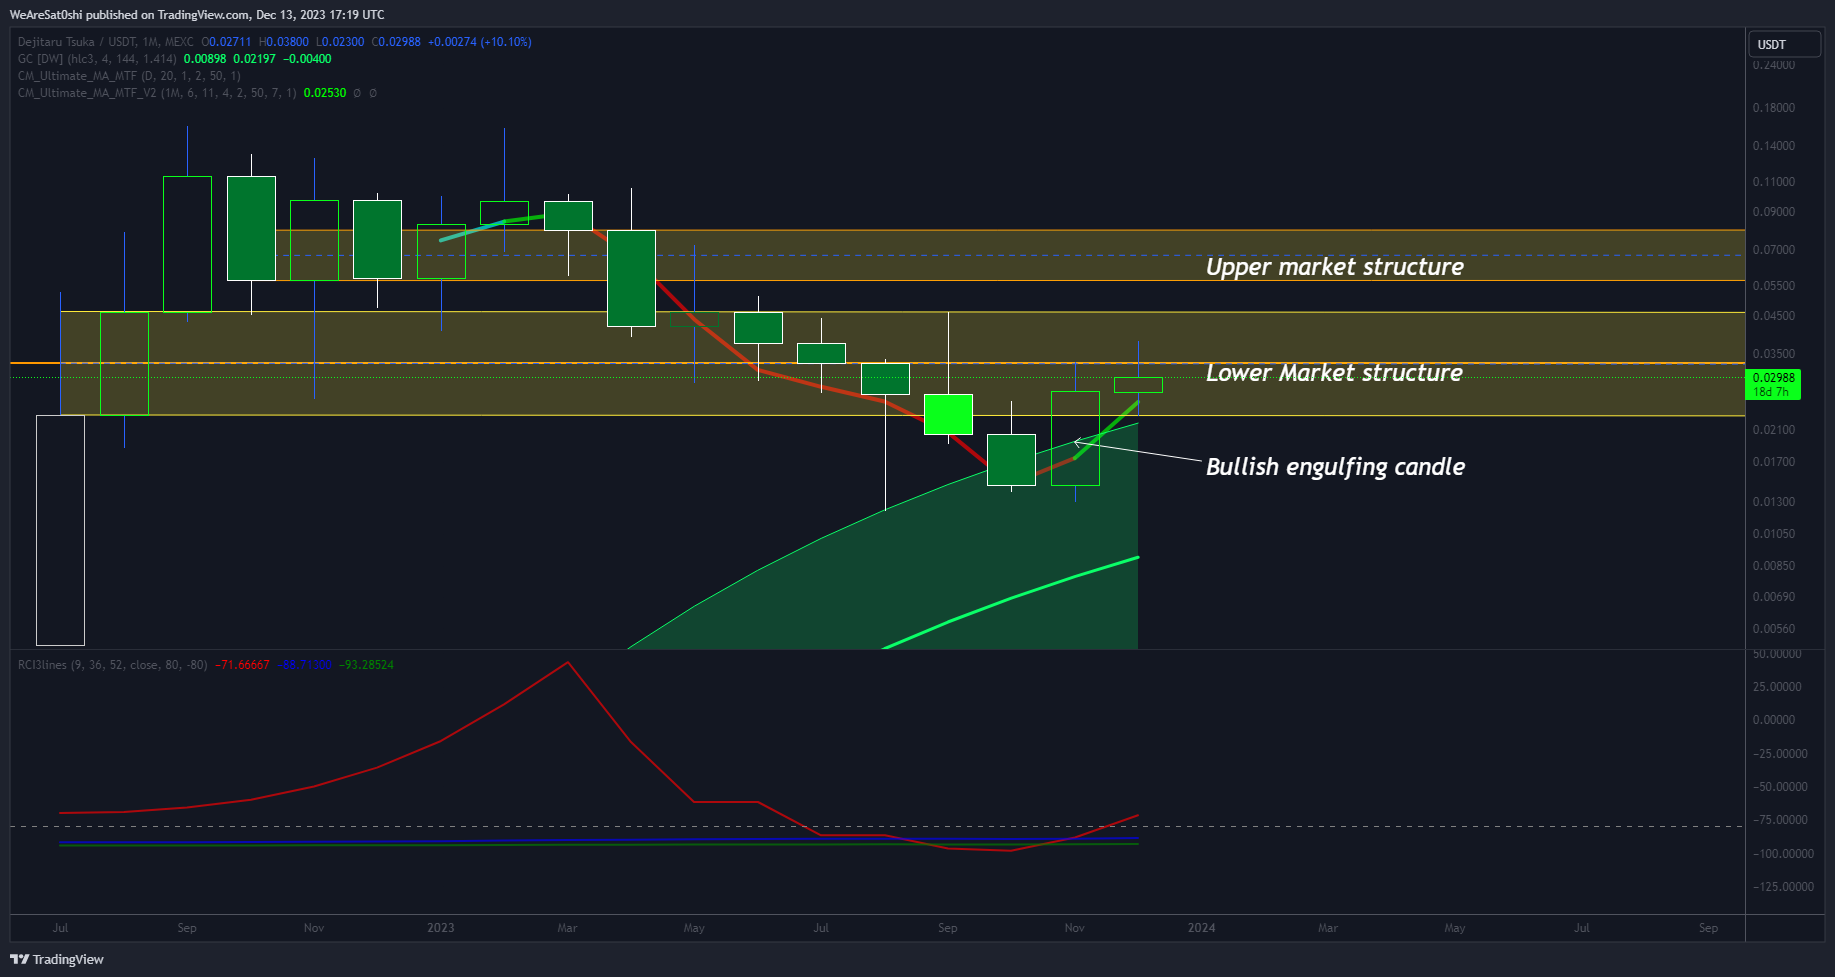This screenshot has width=1835, height=977.
Task: Click the MA value 0.02530
Action: pyautogui.click(x=325, y=93)
